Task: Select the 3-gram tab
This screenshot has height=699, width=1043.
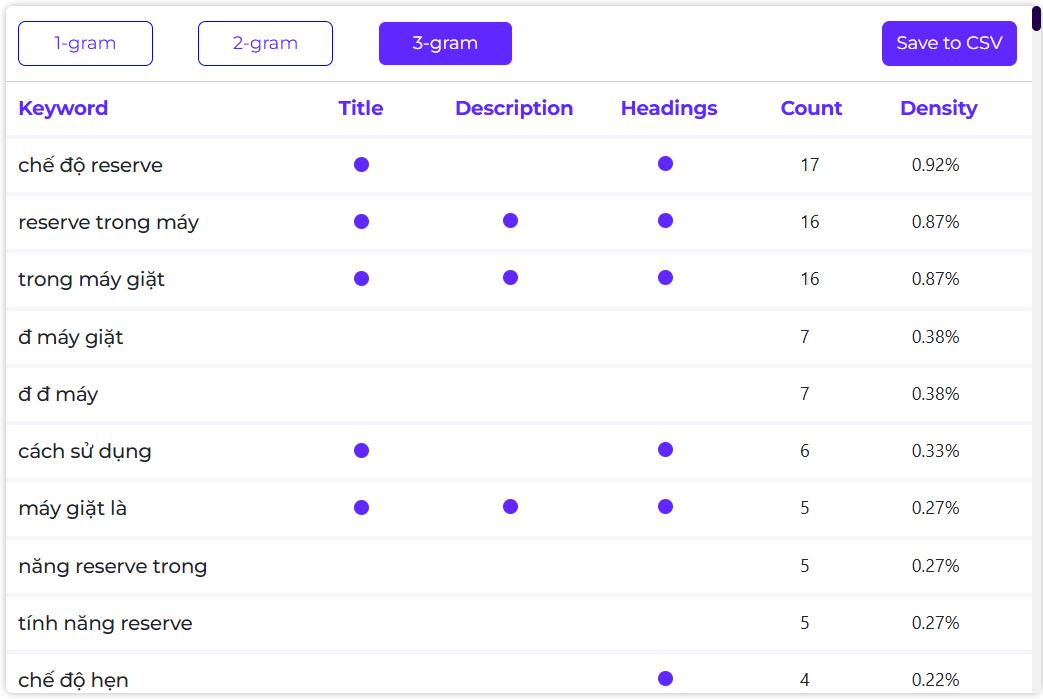Action: [x=445, y=44]
